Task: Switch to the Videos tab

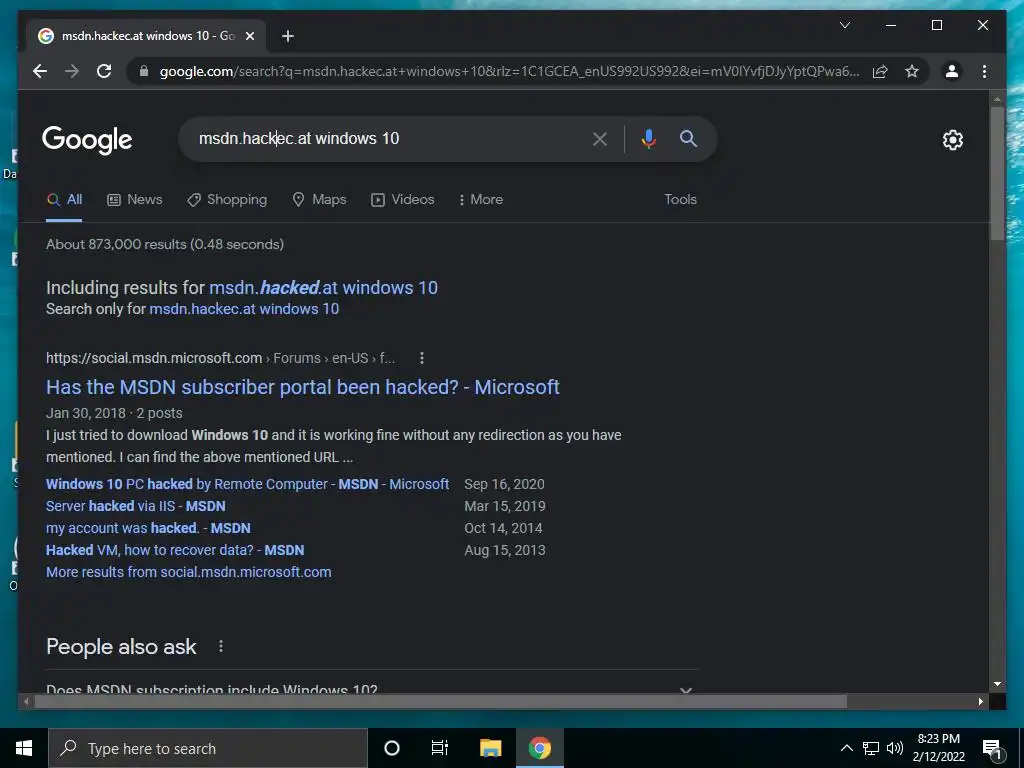Action: (402, 200)
